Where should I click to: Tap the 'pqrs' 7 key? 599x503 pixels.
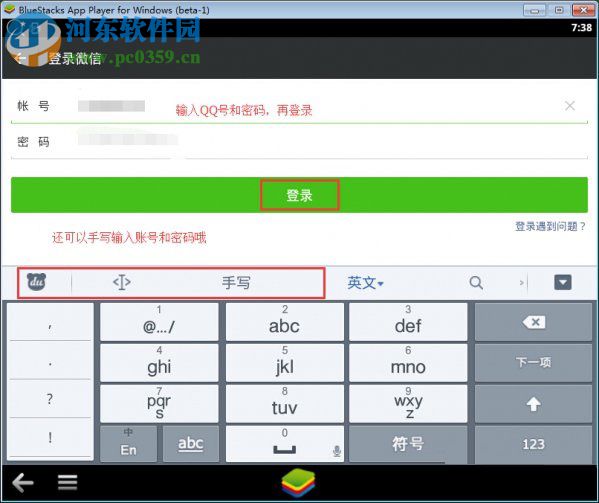(x=159, y=404)
